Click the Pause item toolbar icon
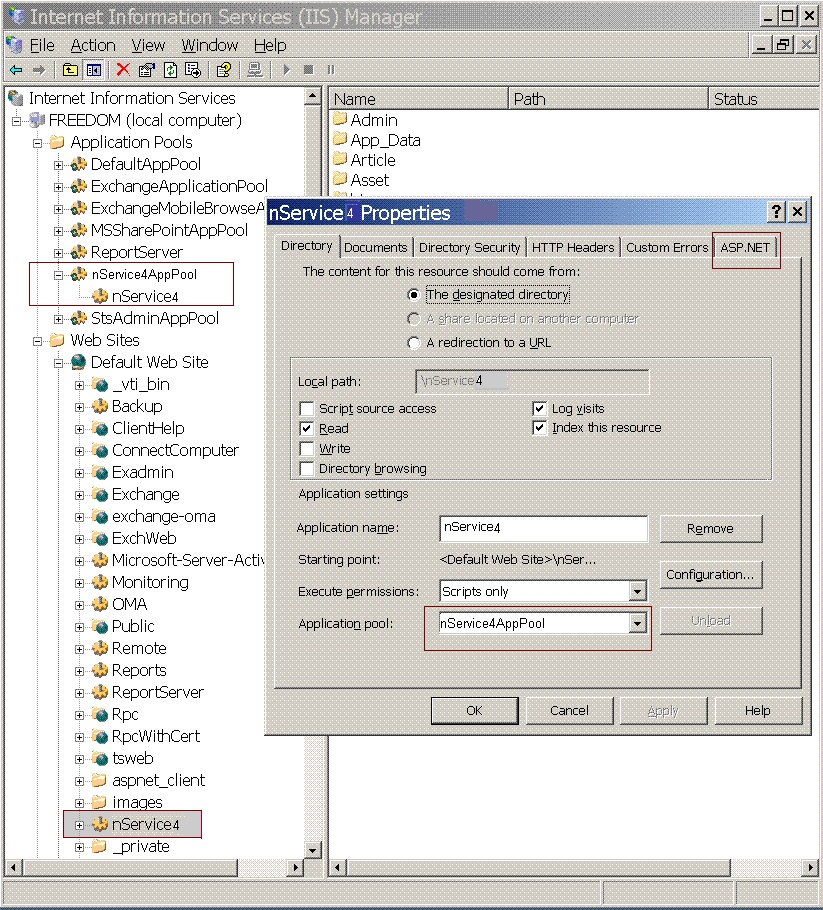 [331, 70]
